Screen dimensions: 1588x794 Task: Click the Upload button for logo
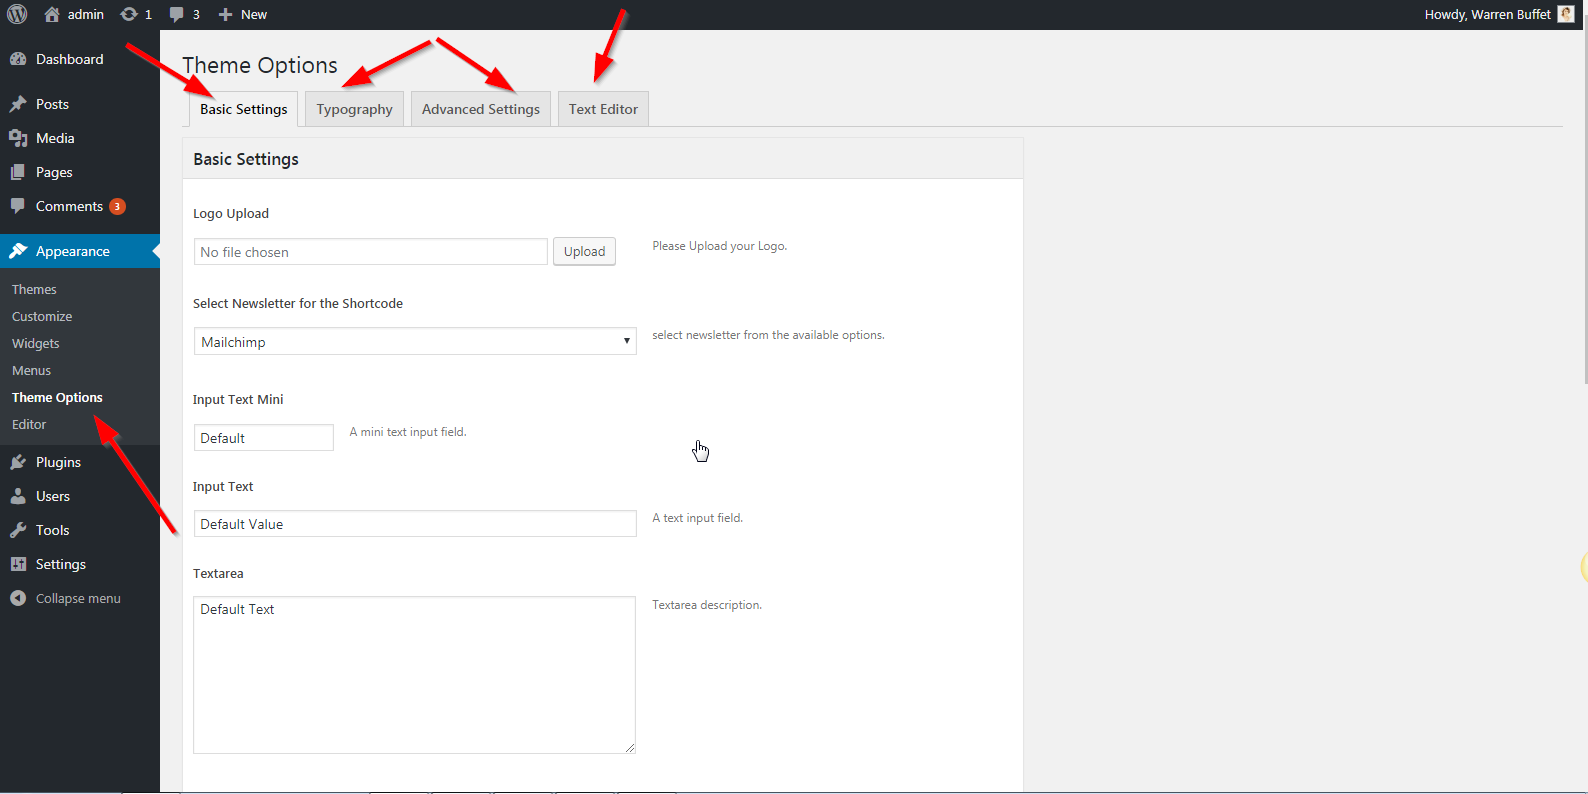[584, 251]
